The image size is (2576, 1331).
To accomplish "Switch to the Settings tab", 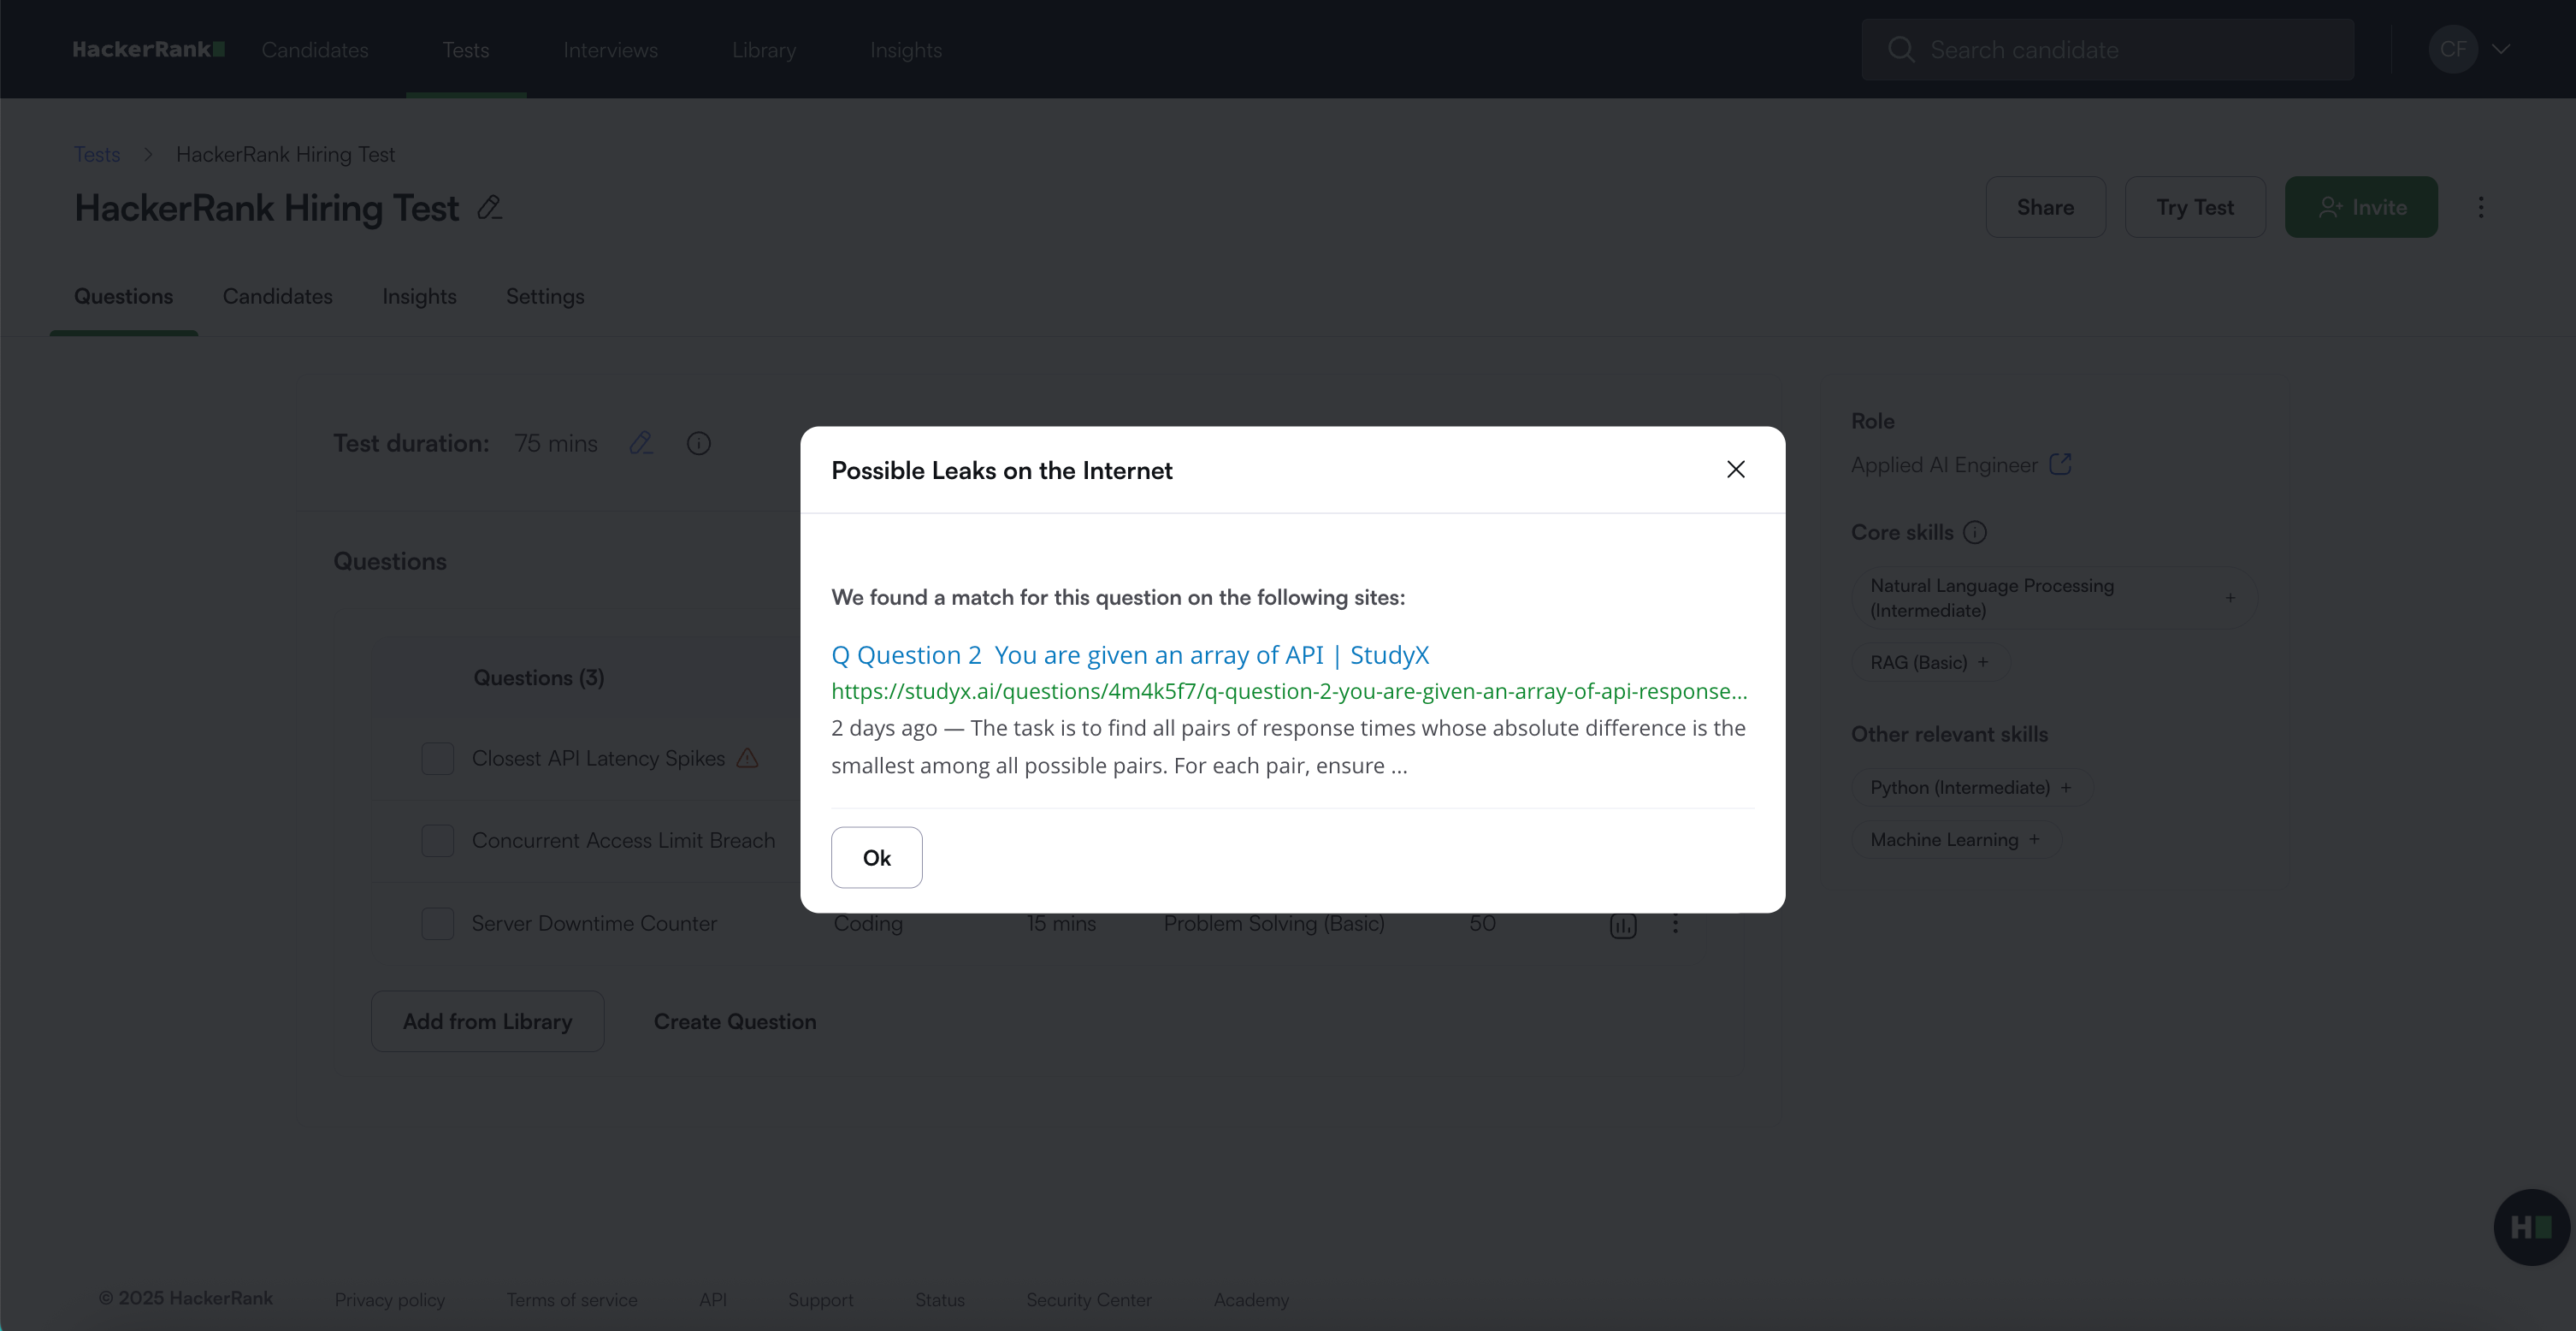I will pyautogui.click(x=544, y=296).
